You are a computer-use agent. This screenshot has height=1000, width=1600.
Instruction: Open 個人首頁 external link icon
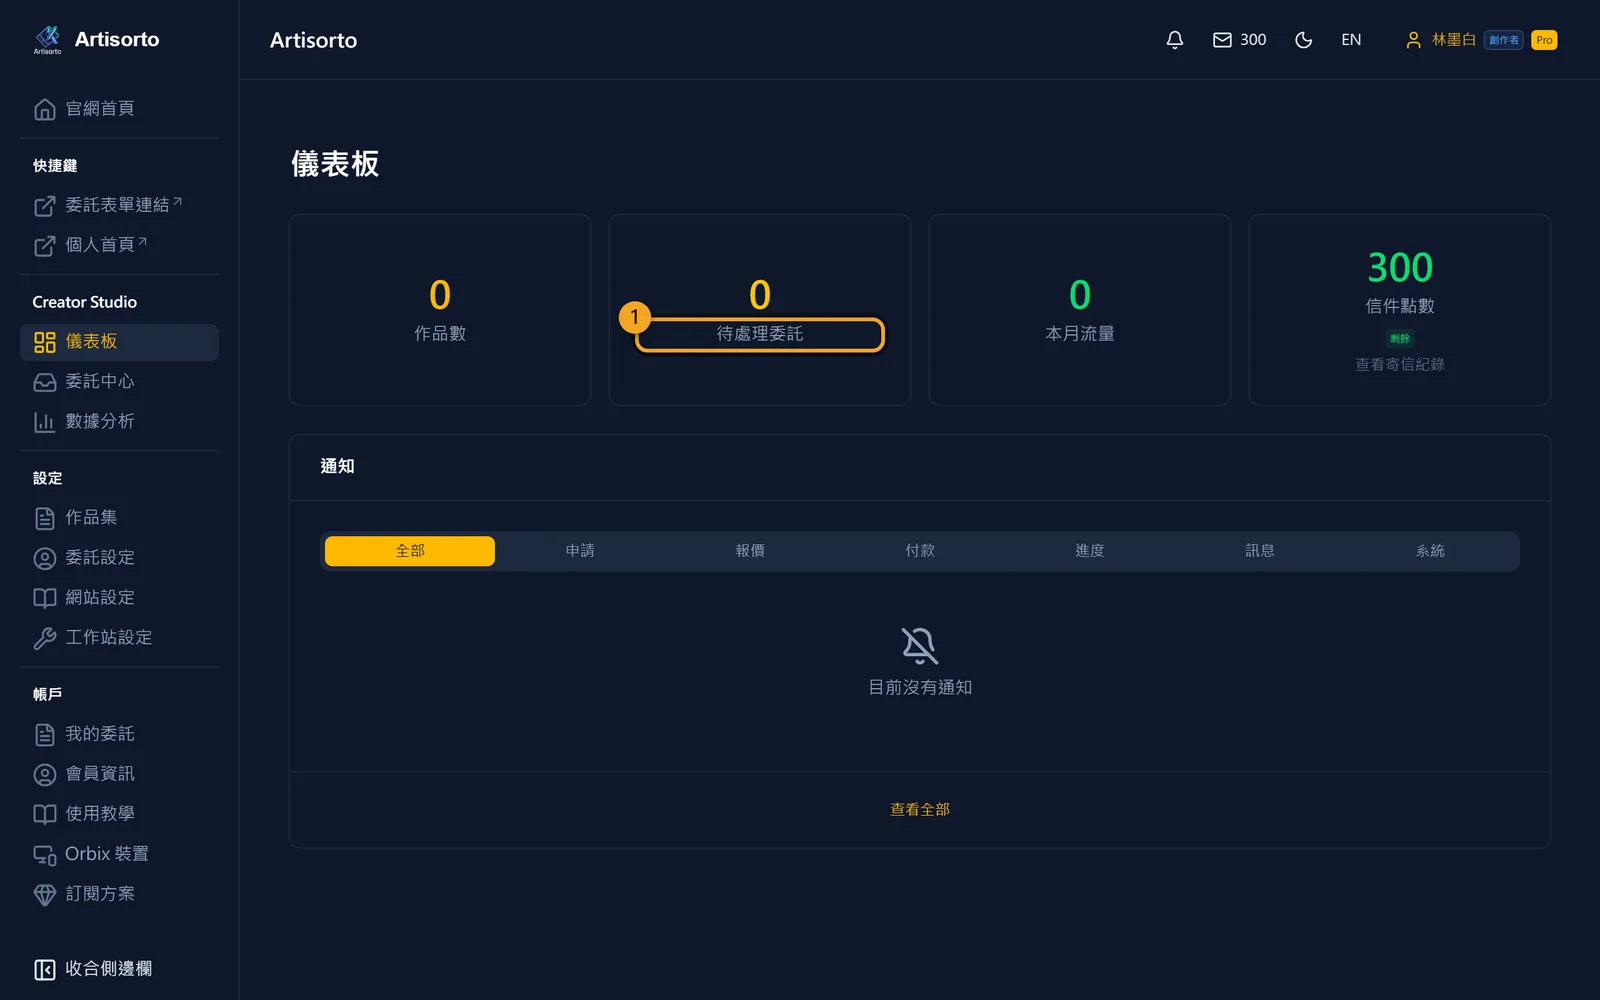coord(45,245)
